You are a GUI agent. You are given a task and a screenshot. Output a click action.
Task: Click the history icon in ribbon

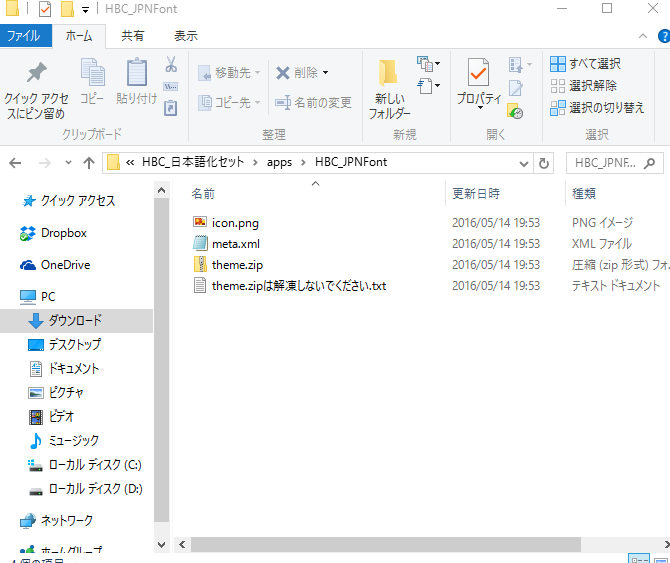[516, 111]
